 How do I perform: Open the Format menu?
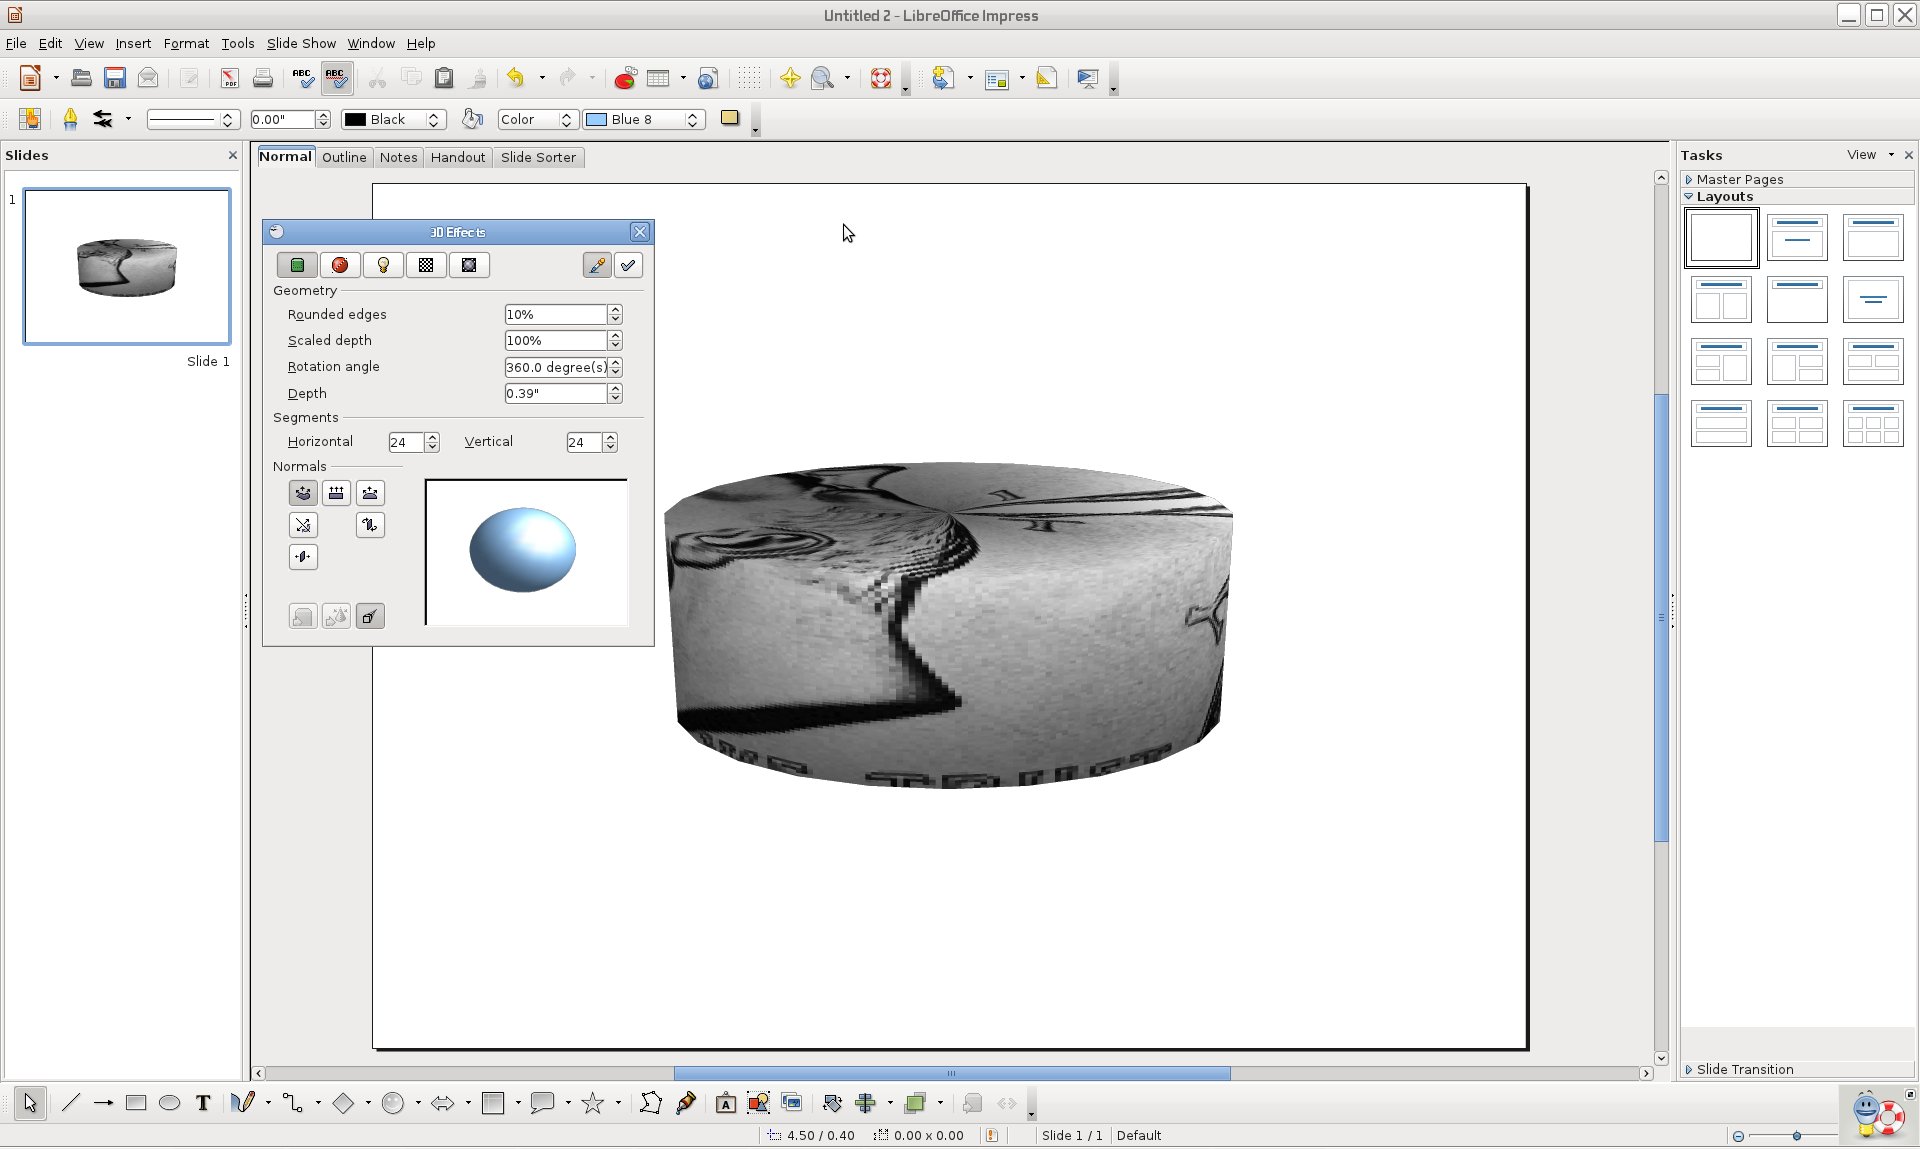point(186,43)
